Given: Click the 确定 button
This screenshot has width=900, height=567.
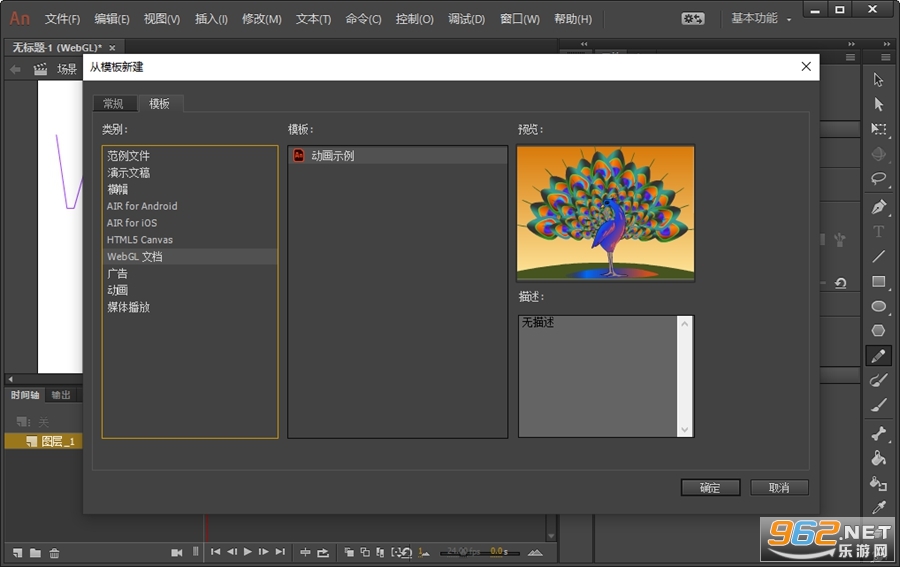Looking at the screenshot, I should tap(711, 488).
